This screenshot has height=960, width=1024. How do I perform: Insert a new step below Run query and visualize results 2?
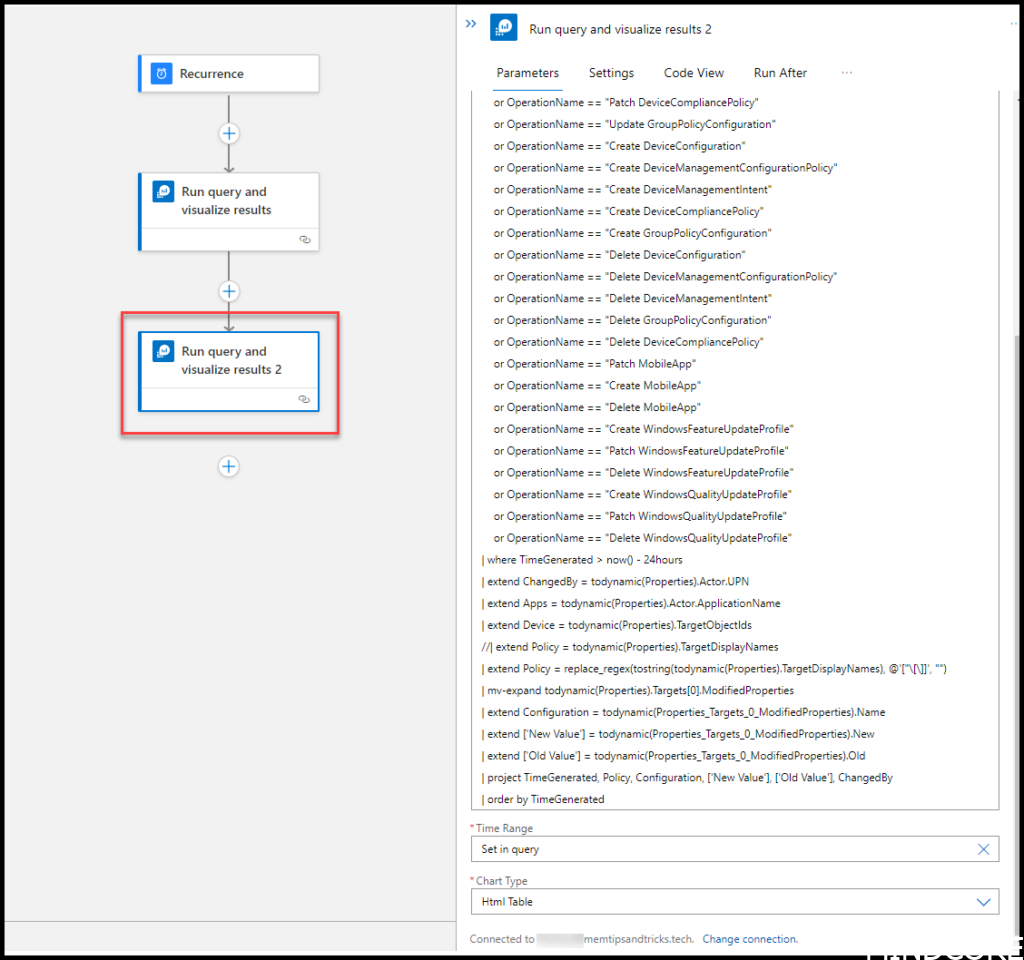coord(228,466)
